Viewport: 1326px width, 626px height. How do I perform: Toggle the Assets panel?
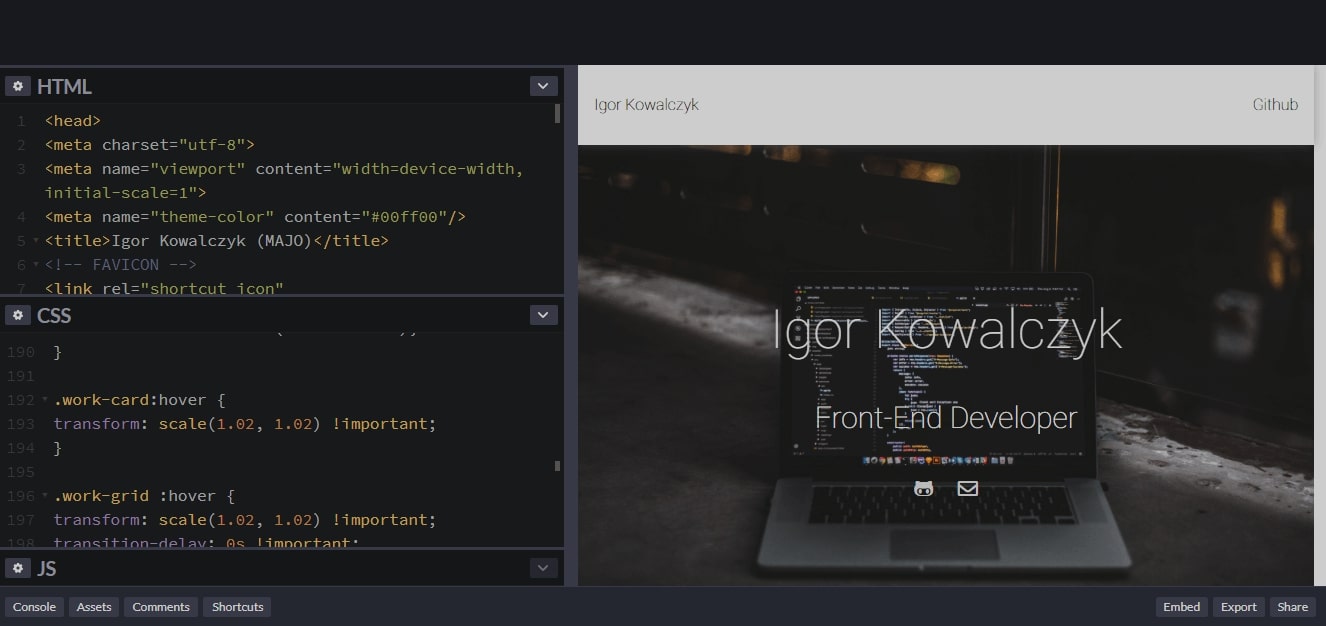pos(94,607)
